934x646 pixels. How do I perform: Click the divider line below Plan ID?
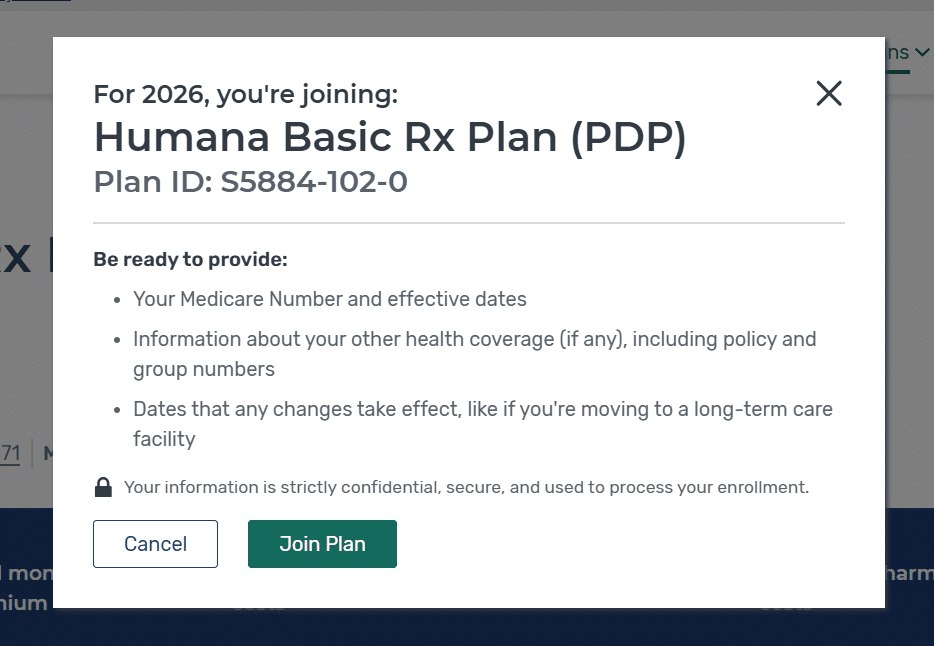point(468,222)
